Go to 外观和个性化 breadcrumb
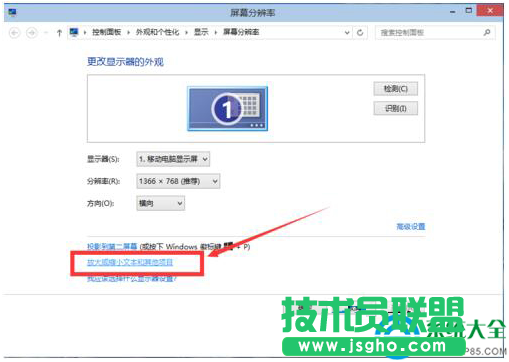Image resolution: width=509 pixels, height=362 pixels. (157, 32)
